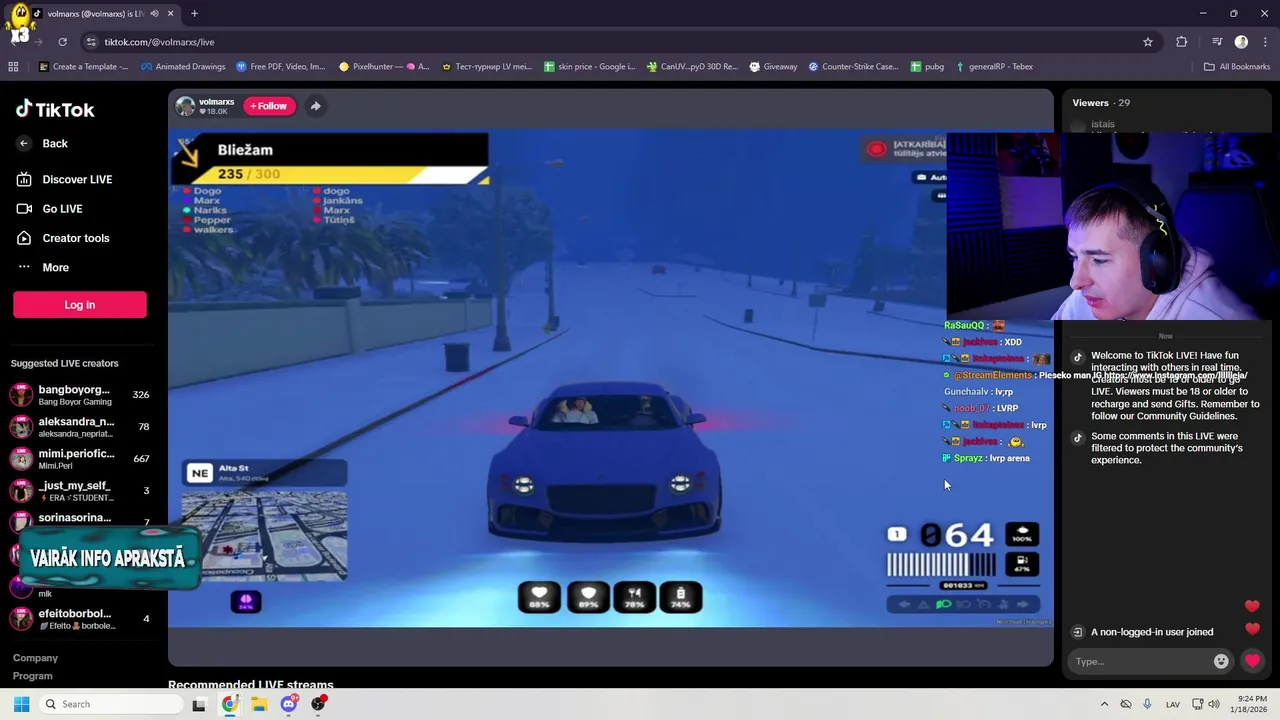The image size is (1280, 720).
Task: Open Pixelhunter bookmark
Action: click(x=384, y=67)
